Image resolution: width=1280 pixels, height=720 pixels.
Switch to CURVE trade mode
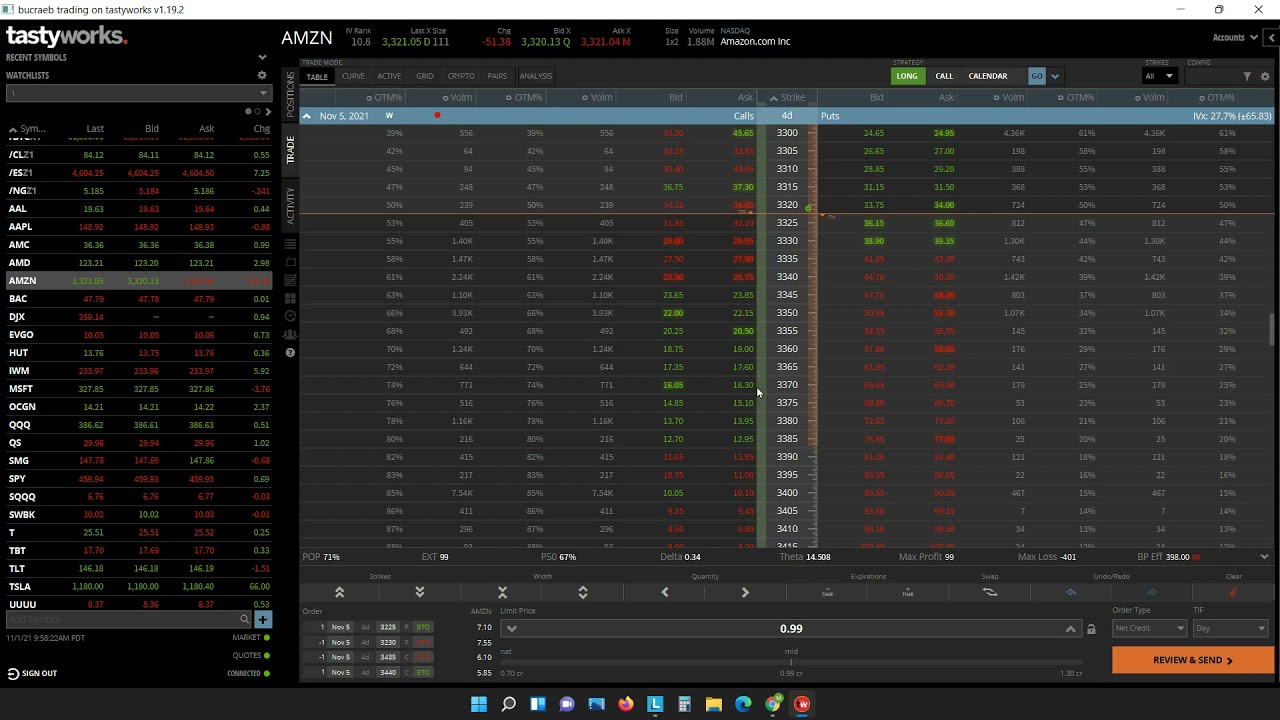[x=353, y=76]
